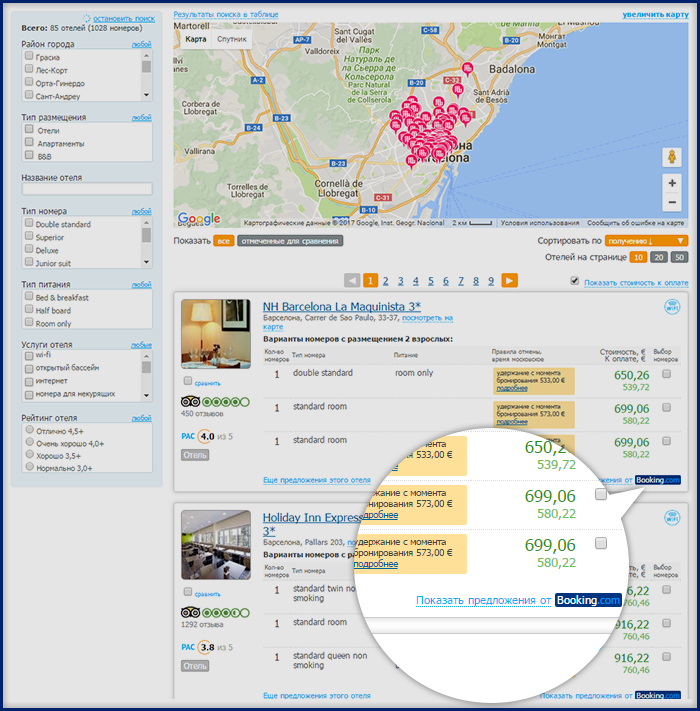Open Holiday Inn Express photo thumbnail
The height and width of the screenshot is (711, 700).
(216, 545)
